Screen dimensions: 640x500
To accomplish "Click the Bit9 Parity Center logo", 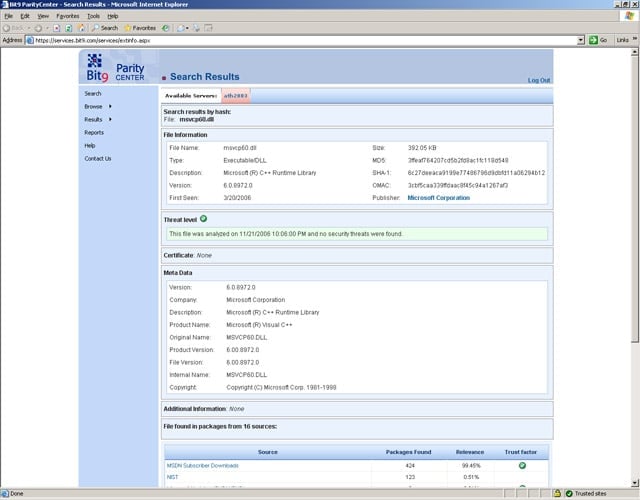I will (115, 67).
